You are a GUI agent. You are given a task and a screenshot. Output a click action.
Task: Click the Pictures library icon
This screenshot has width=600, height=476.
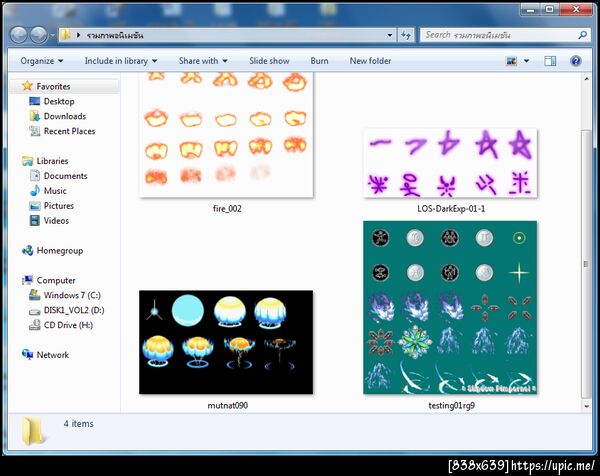pyautogui.click(x=35, y=206)
